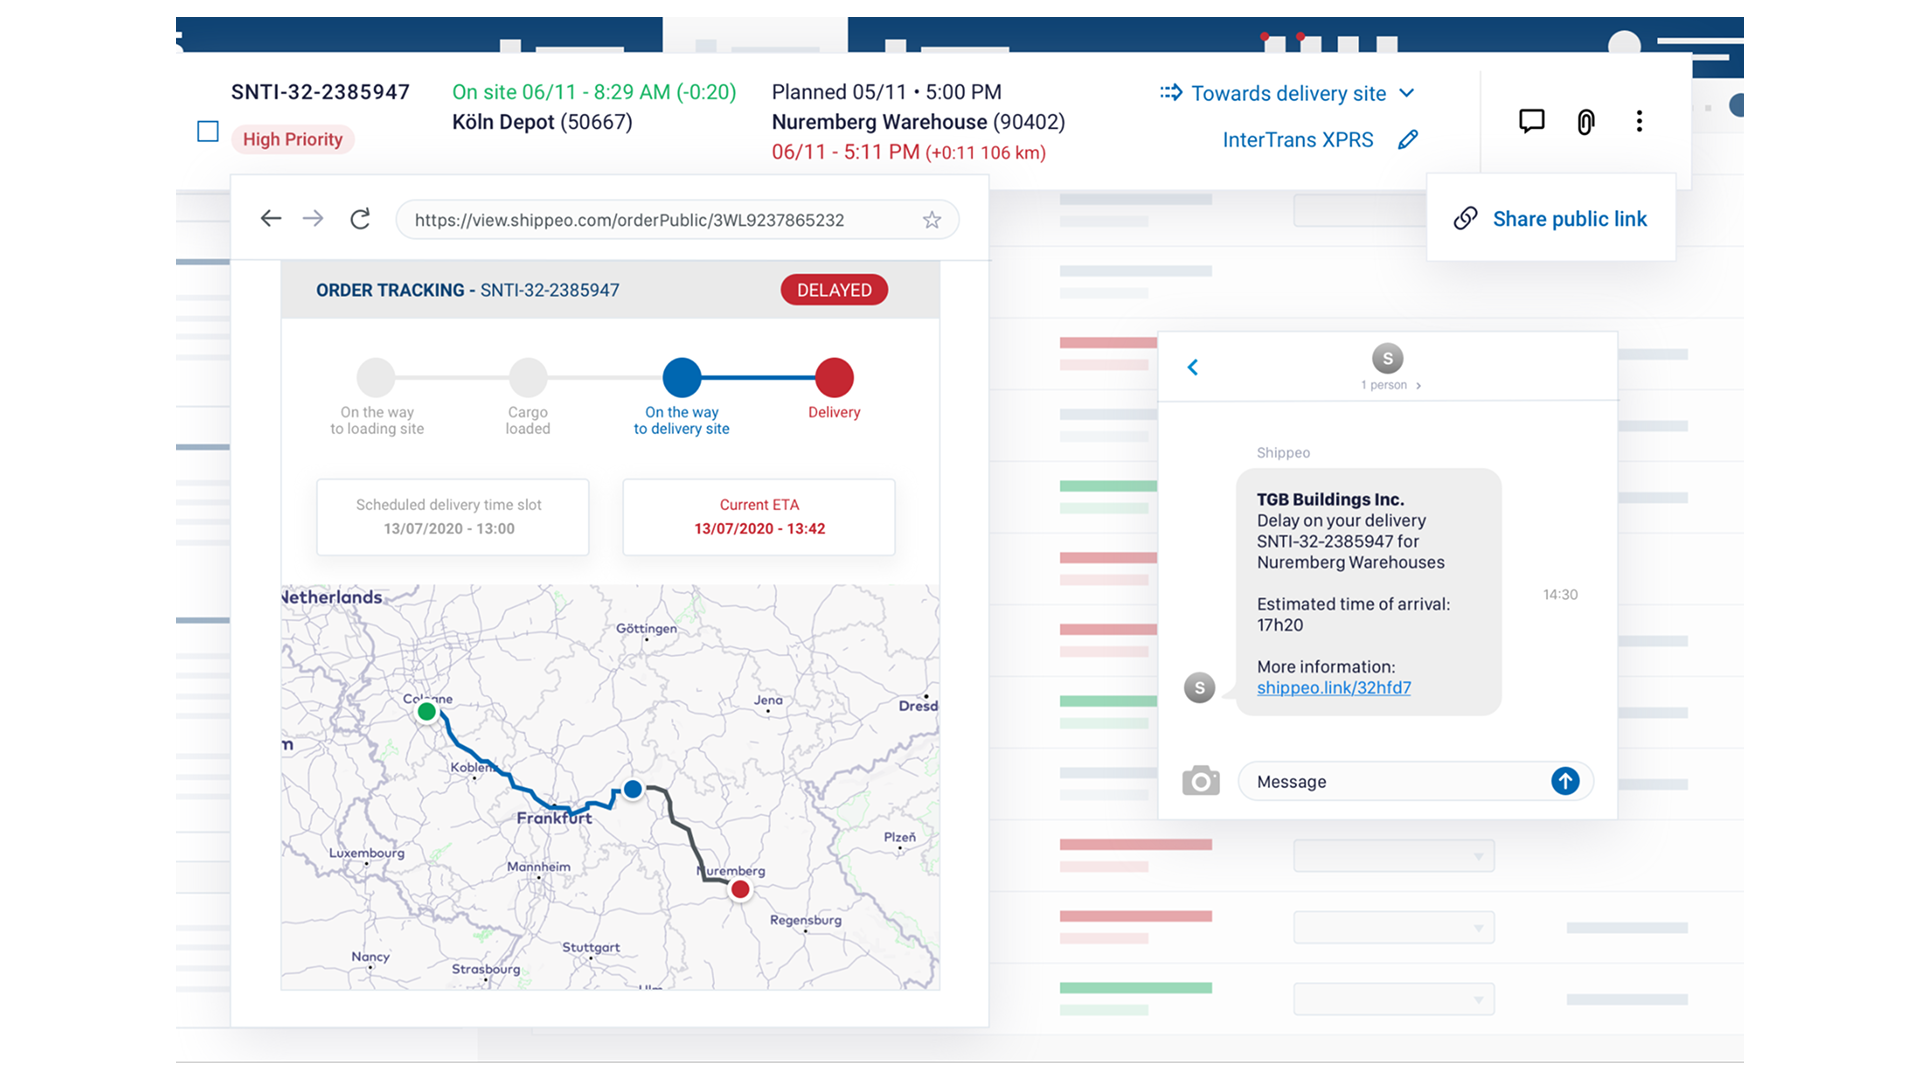Go back using the chat back chevron

pyautogui.click(x=1192, y=367)
